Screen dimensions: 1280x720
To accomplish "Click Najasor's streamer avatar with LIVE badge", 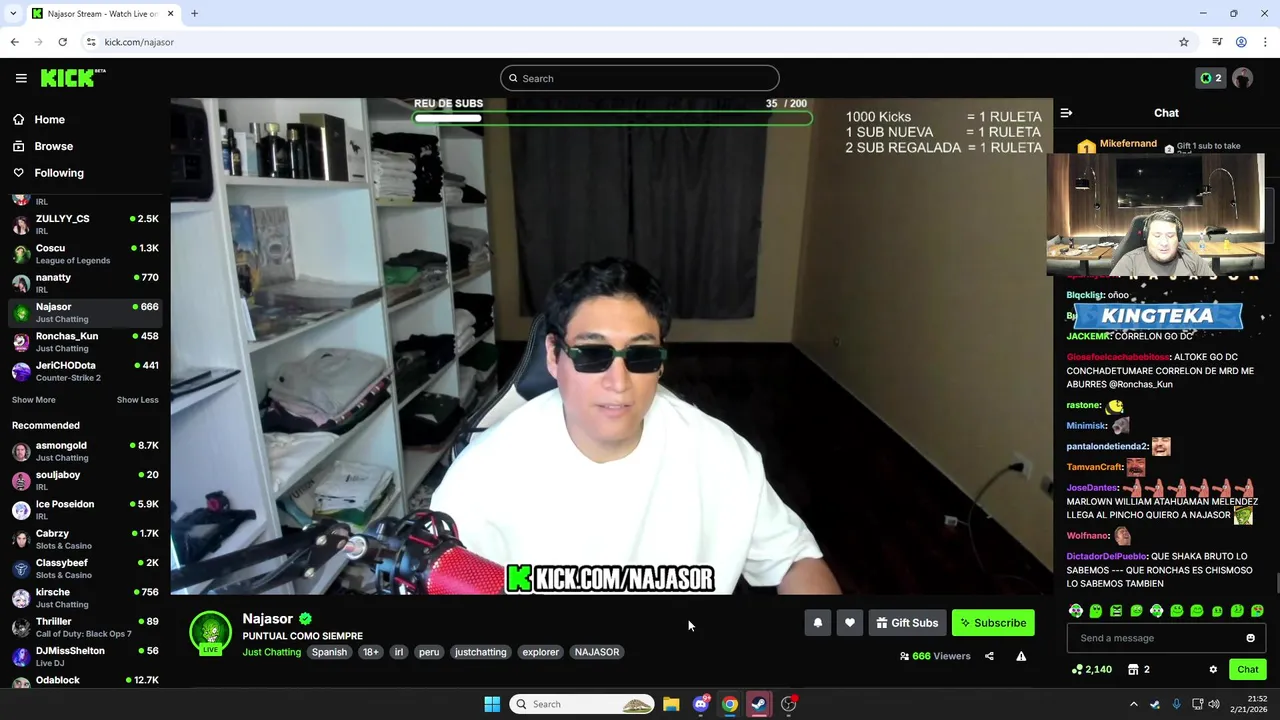I will [210, 633].
